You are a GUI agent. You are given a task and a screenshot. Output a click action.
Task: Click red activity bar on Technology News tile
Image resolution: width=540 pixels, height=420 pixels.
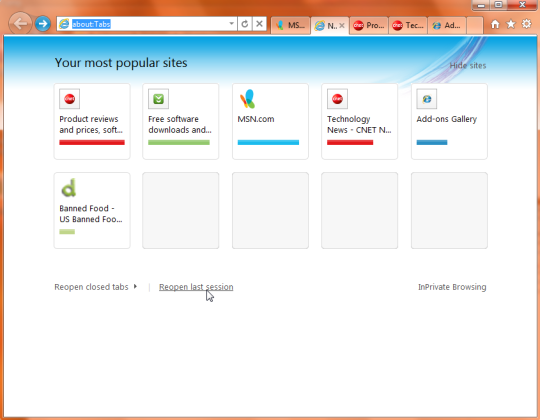[x=350, y=143]
